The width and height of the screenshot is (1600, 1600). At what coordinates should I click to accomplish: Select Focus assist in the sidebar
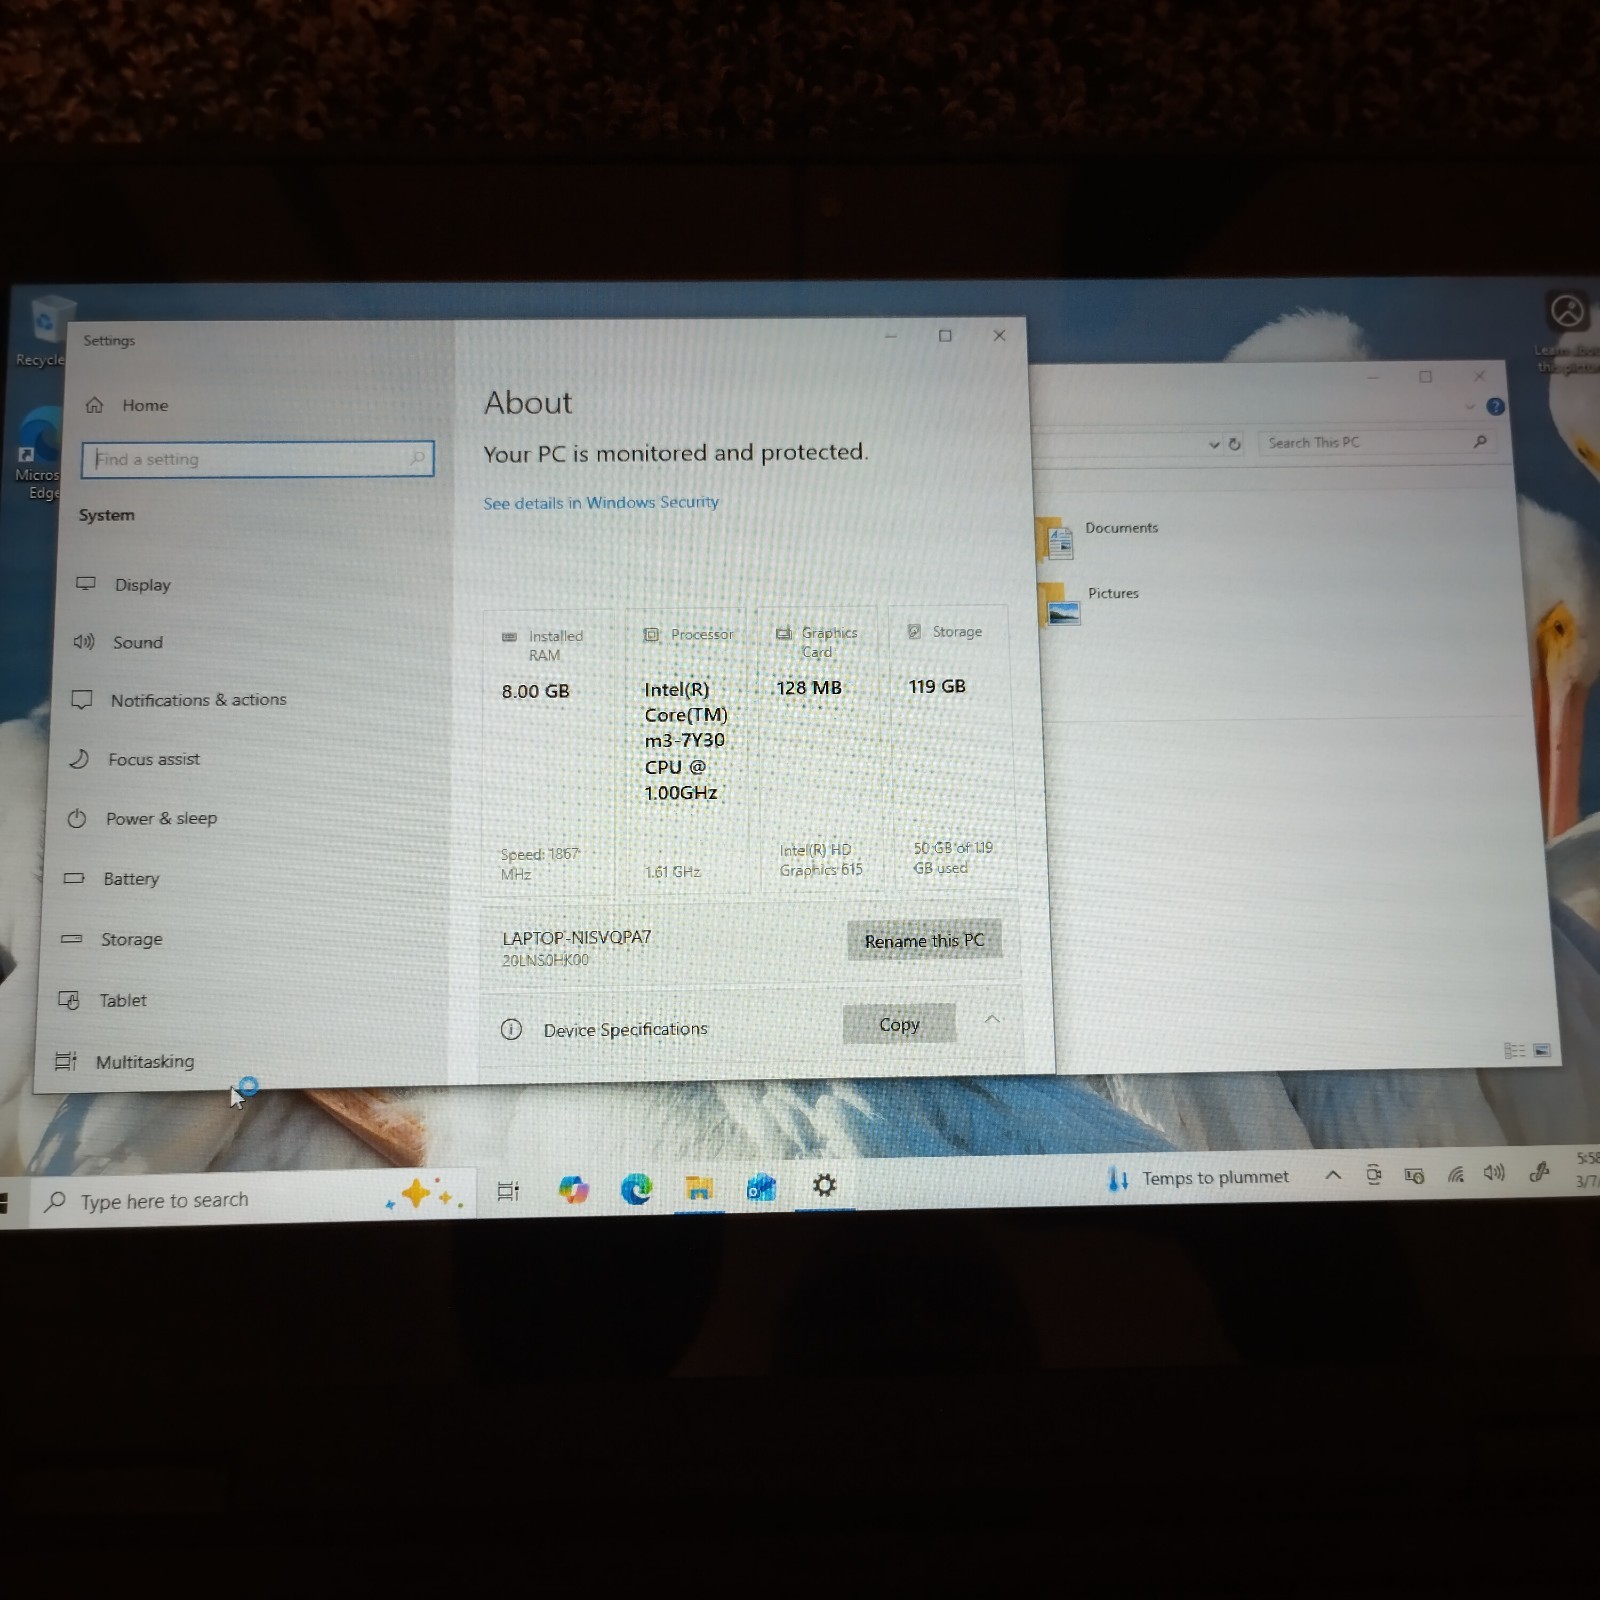135,759
